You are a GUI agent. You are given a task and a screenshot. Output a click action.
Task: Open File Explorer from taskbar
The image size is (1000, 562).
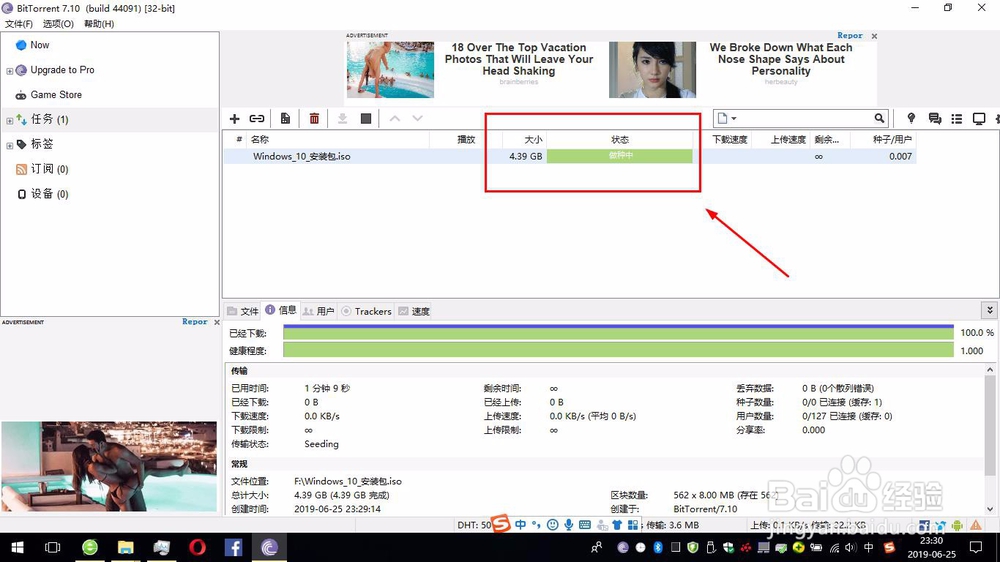coord(126,547)
